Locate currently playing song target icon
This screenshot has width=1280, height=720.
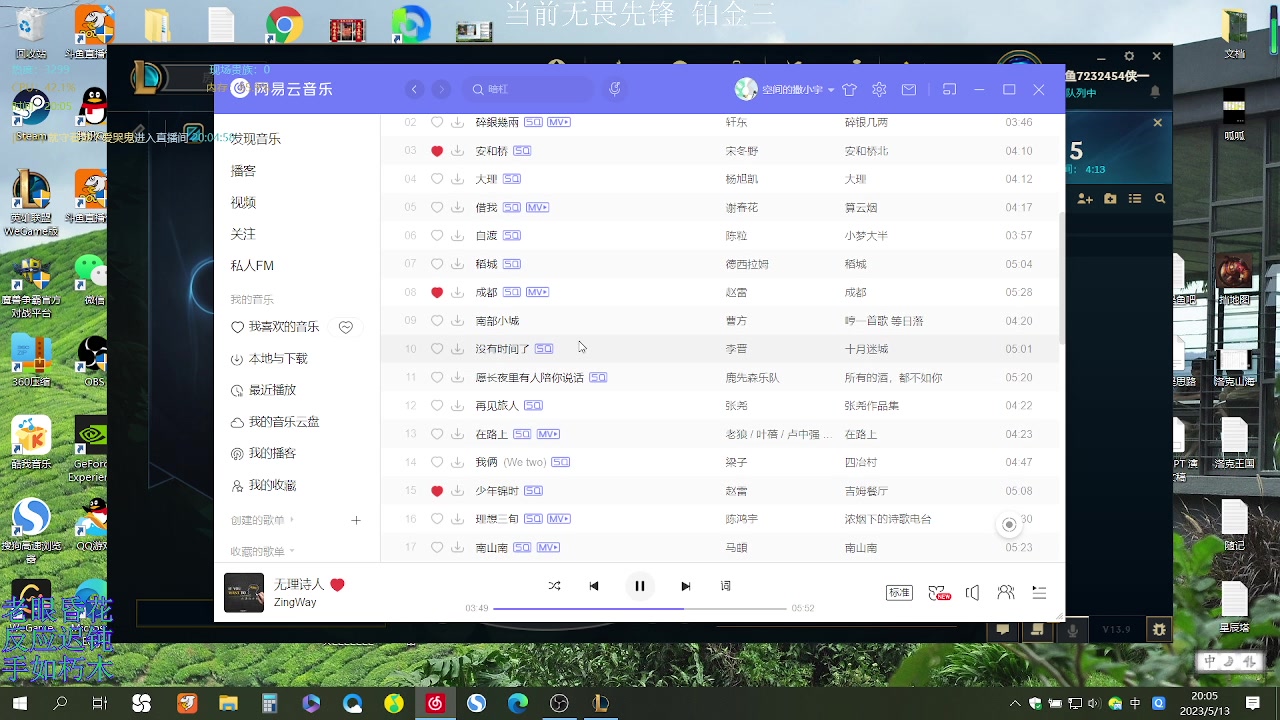click(x=1009, y=525)
